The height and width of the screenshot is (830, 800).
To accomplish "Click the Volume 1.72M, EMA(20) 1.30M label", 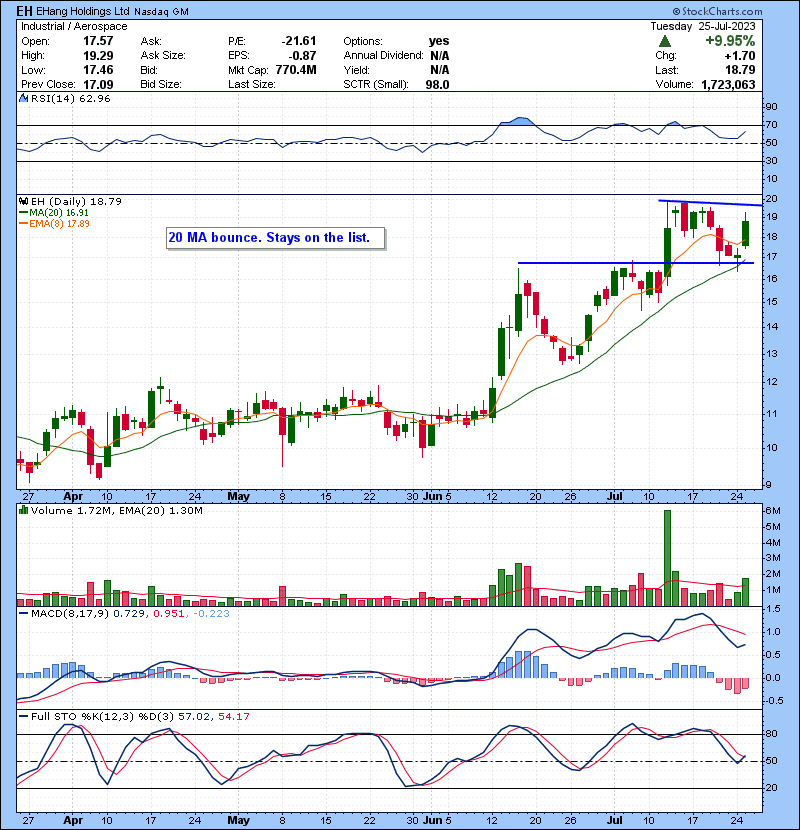I will click(116, 511).
